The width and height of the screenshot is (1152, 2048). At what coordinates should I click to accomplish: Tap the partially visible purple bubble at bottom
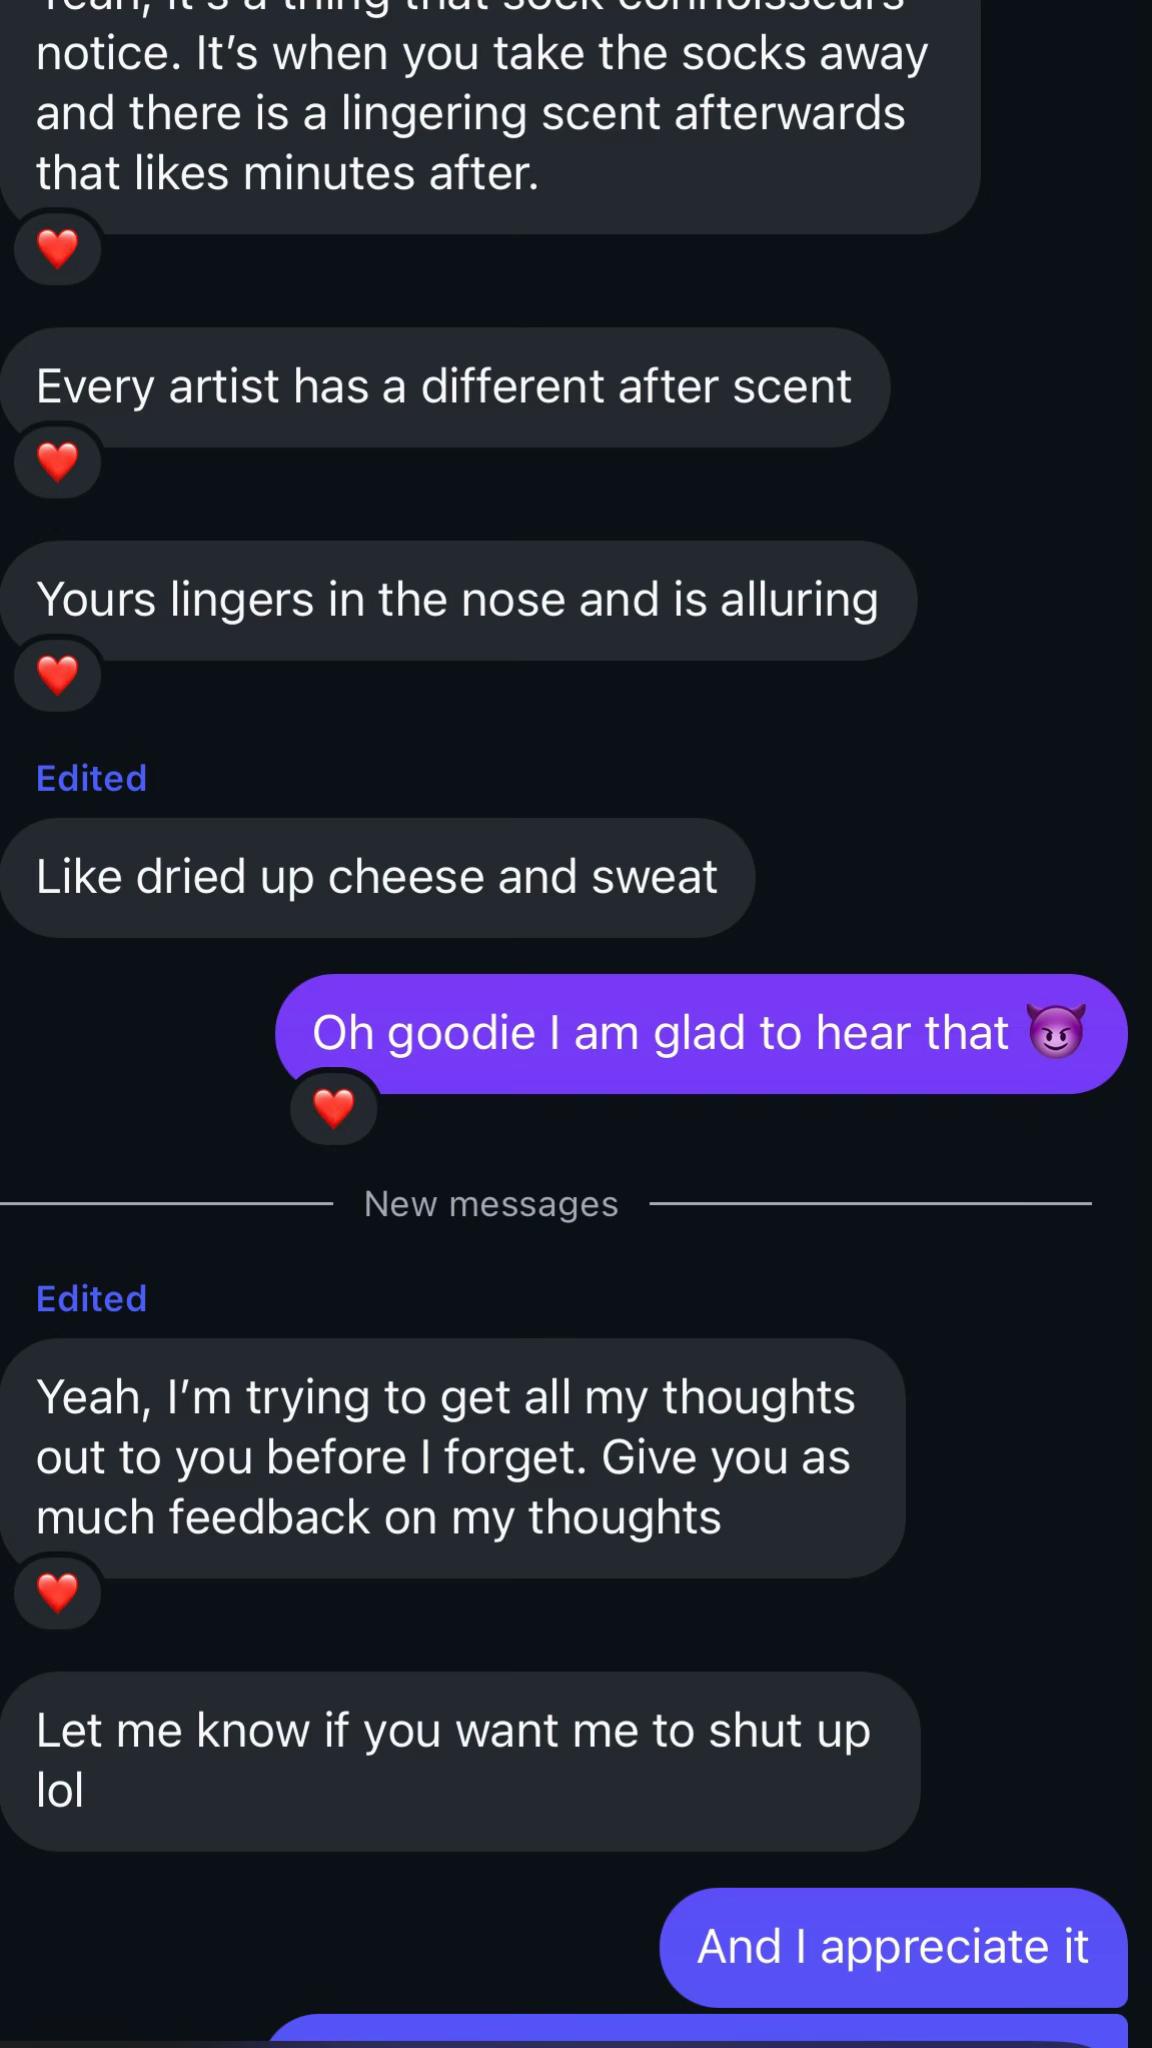point(696,2031)
